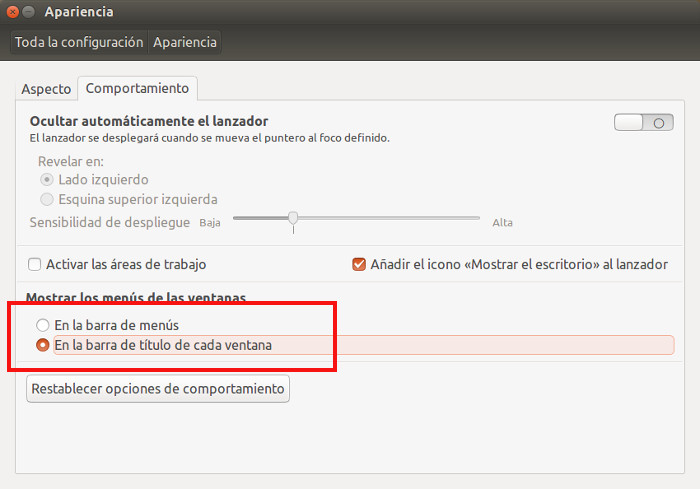Click the Apariencia breadcrumb button
Viewport: 700px width, 489px height.
point(185,42)
